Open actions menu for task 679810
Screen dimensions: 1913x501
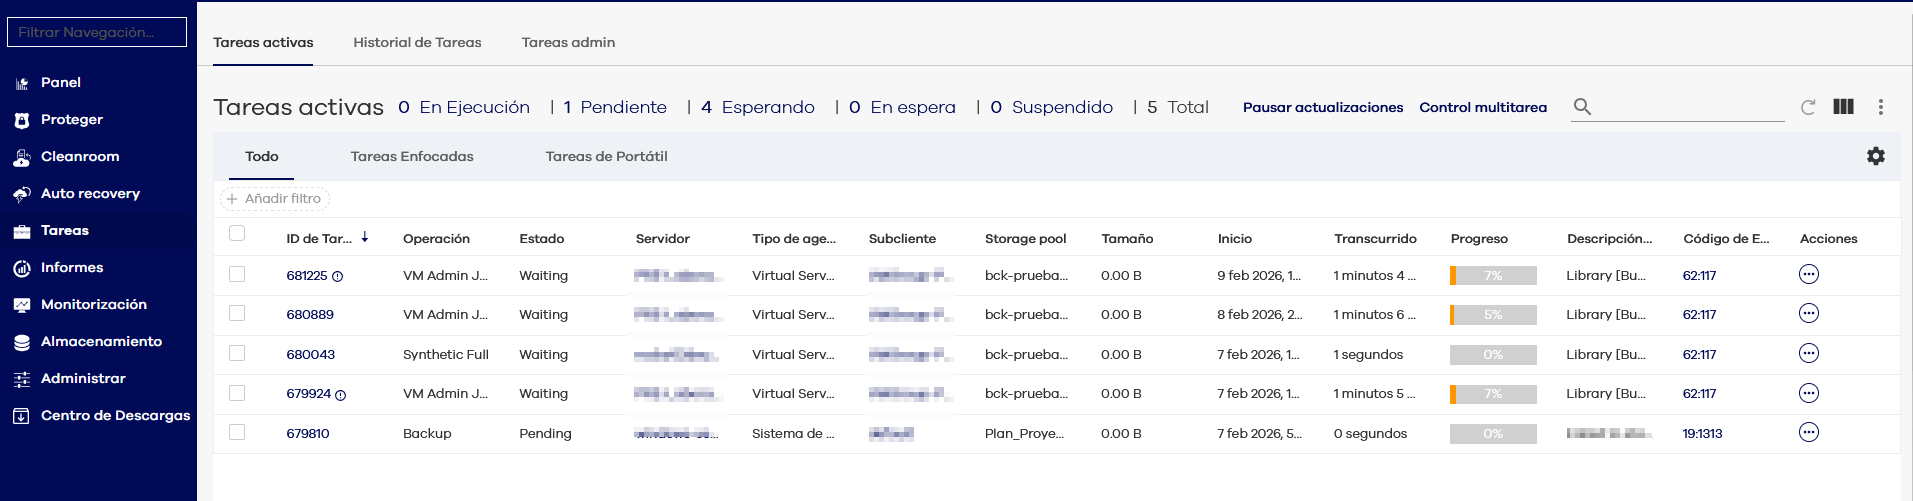point(1808,432)
